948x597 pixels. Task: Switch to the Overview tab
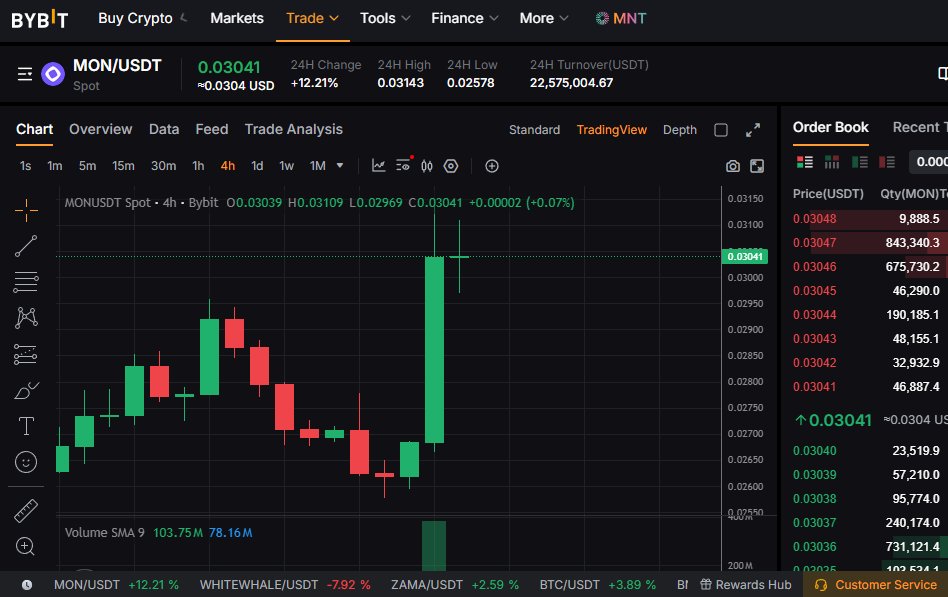[100, 129]
